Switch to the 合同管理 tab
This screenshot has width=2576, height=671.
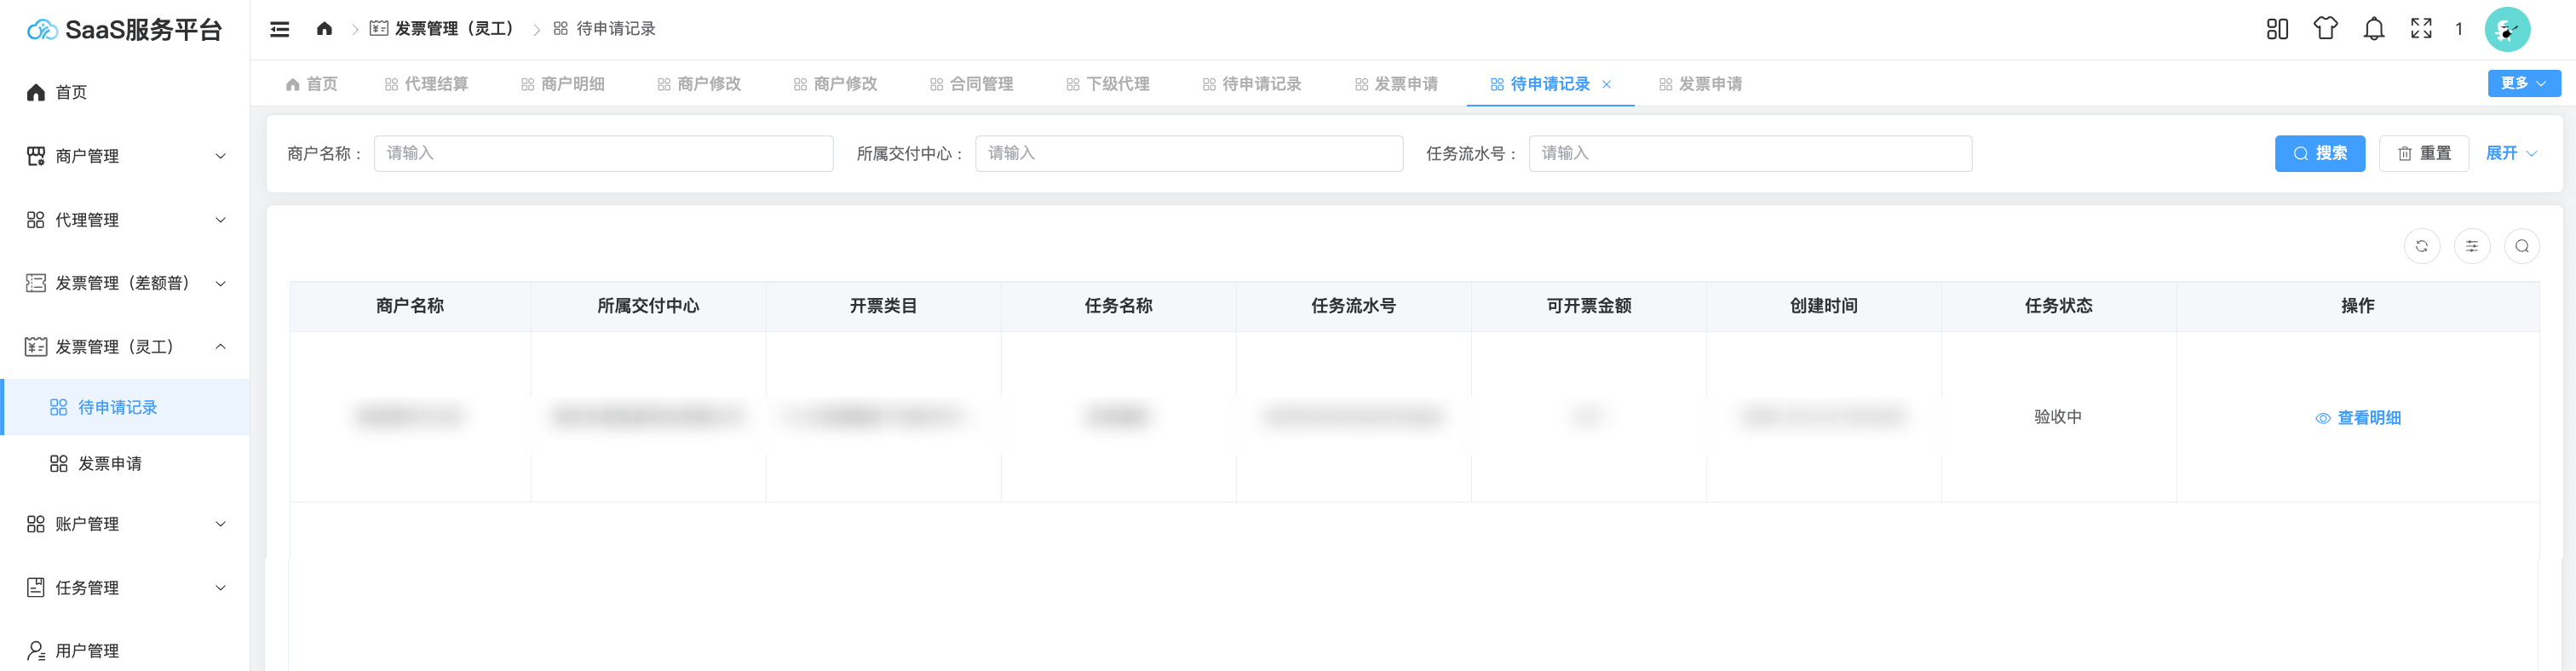coord(971,84)
